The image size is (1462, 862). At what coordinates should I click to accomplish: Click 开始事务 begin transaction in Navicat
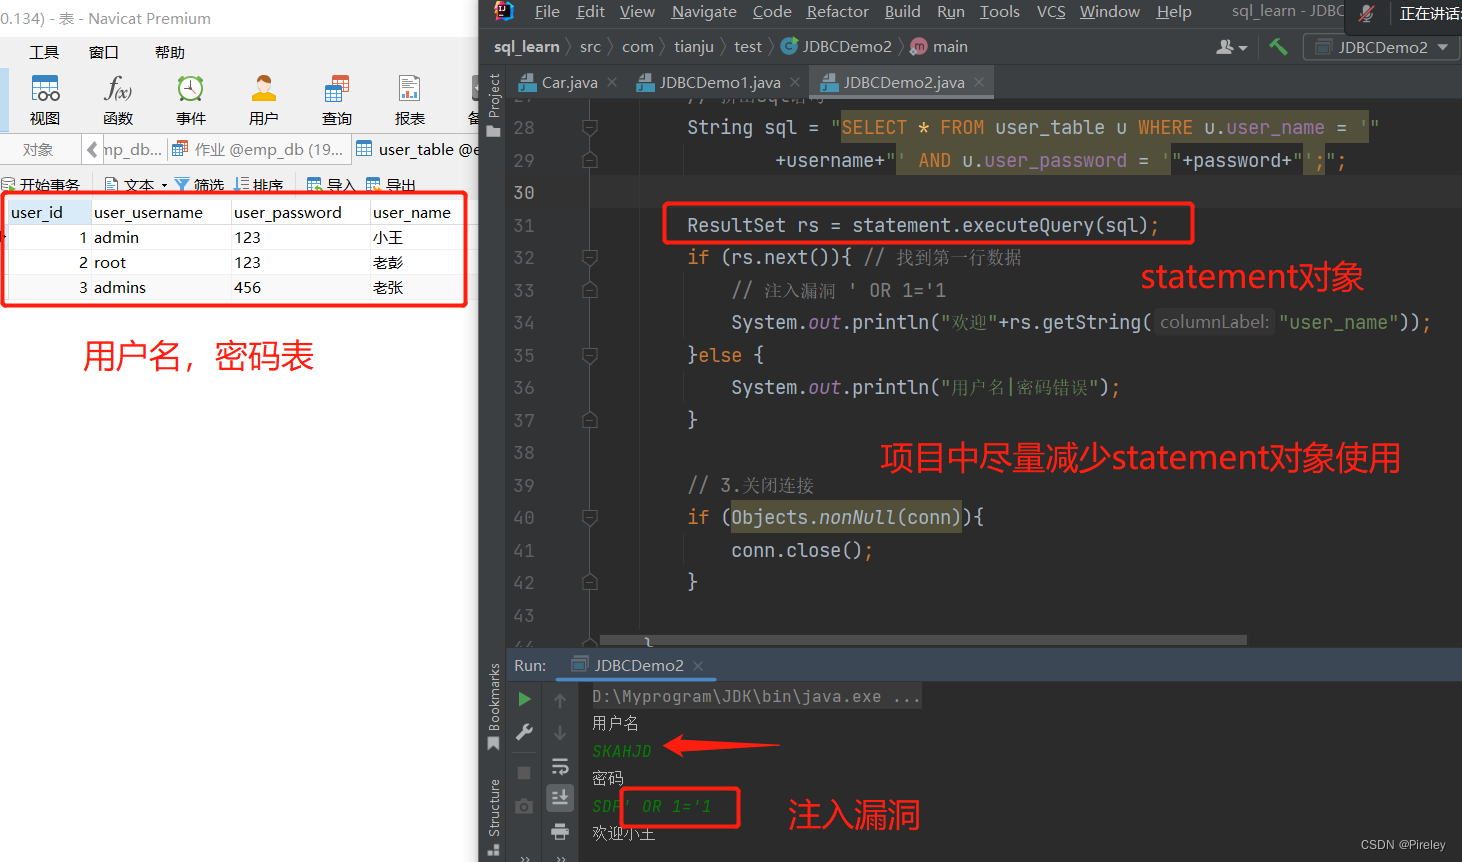pos(41,185)
